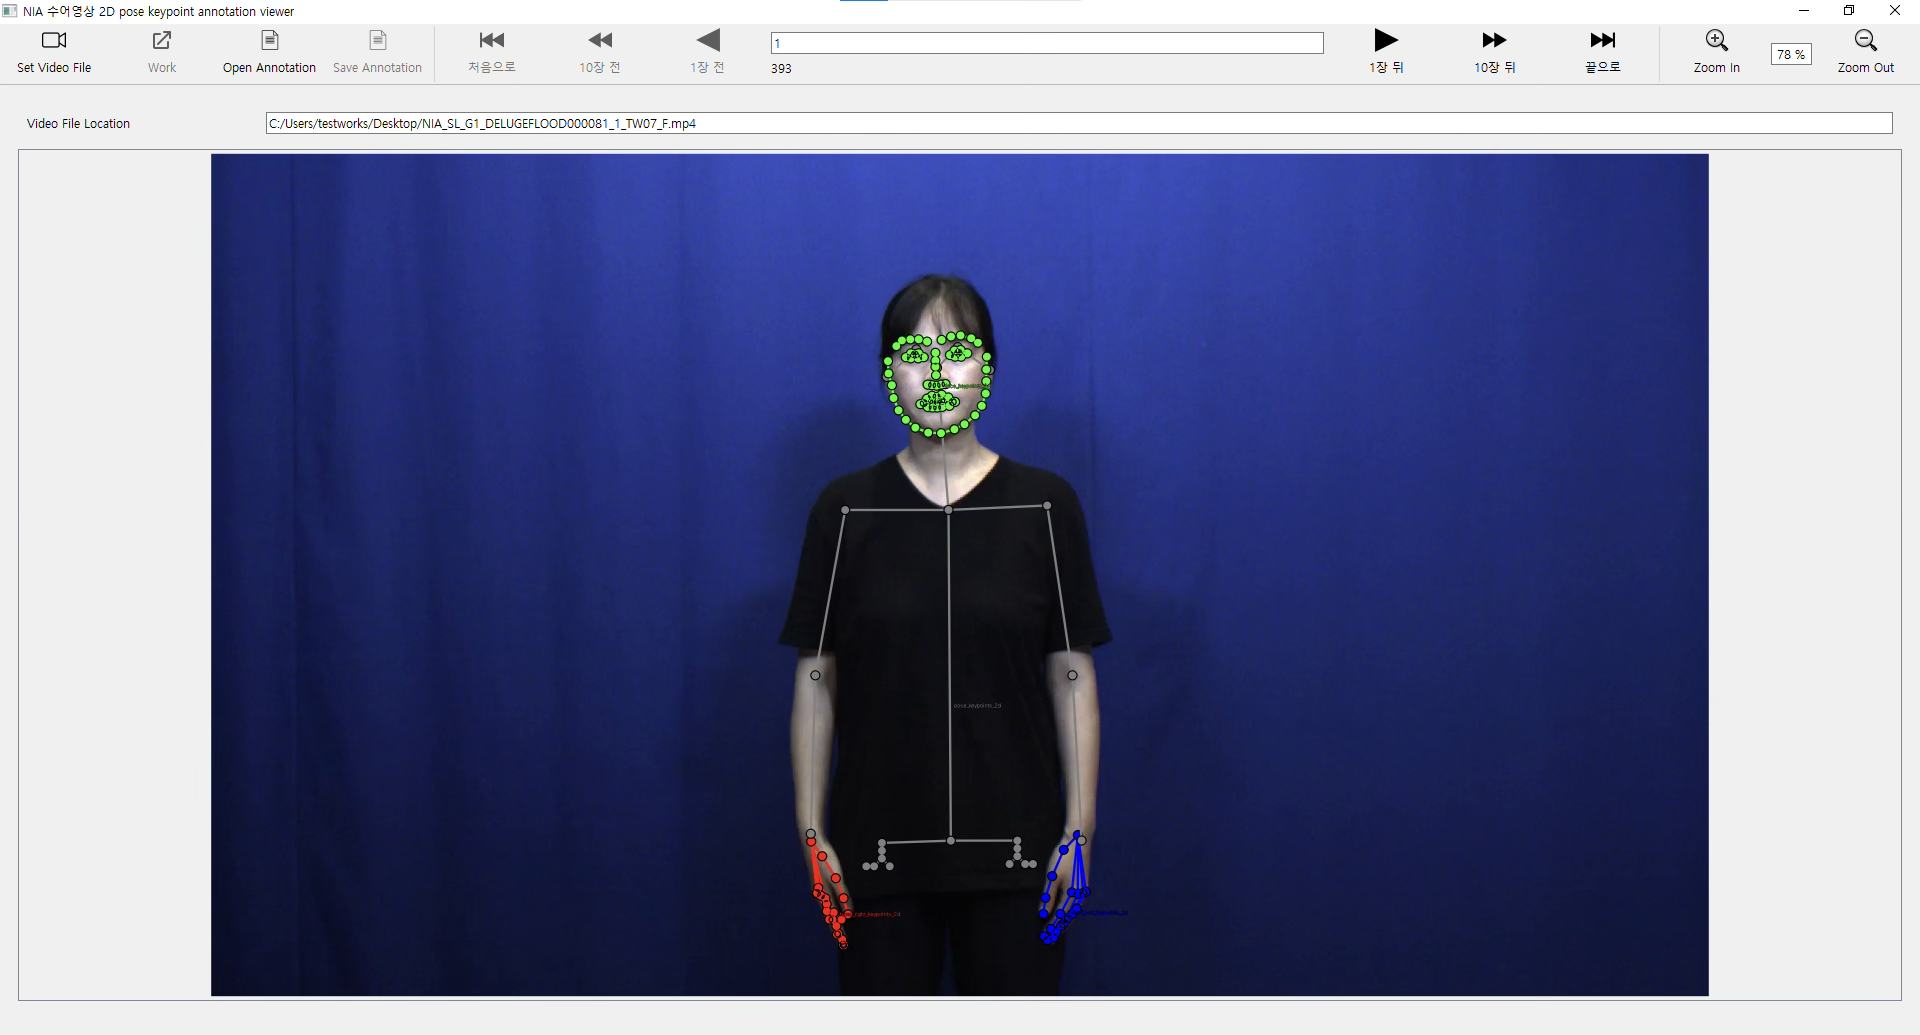1920x1035 pixels.
Task: Click Save Annotation icon
Action: [377, 40]
